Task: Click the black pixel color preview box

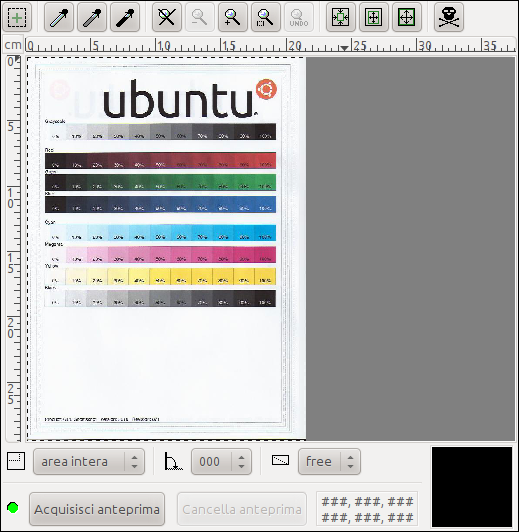Action: (472, 487)
